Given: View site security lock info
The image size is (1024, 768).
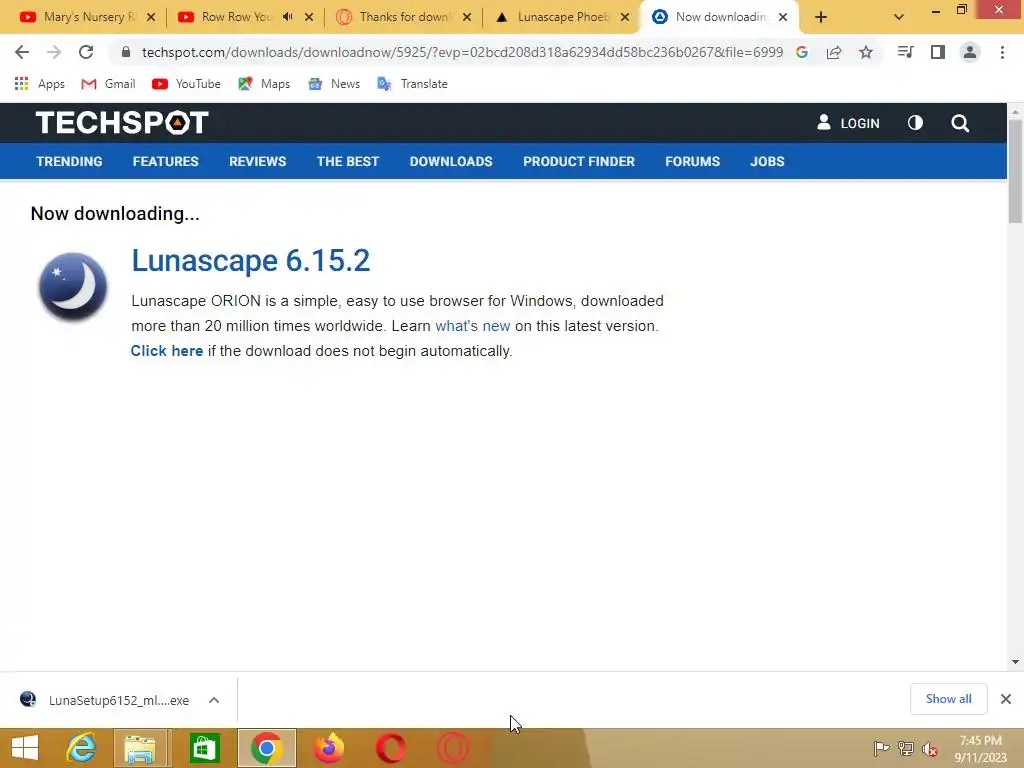Looking at the screenshot, I should 125,52.
